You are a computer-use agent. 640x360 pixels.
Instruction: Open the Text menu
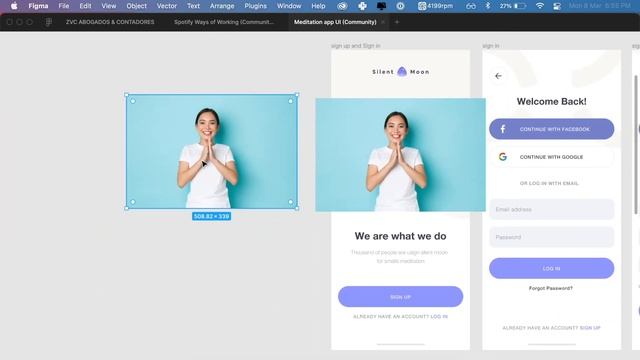click(193, 6)
